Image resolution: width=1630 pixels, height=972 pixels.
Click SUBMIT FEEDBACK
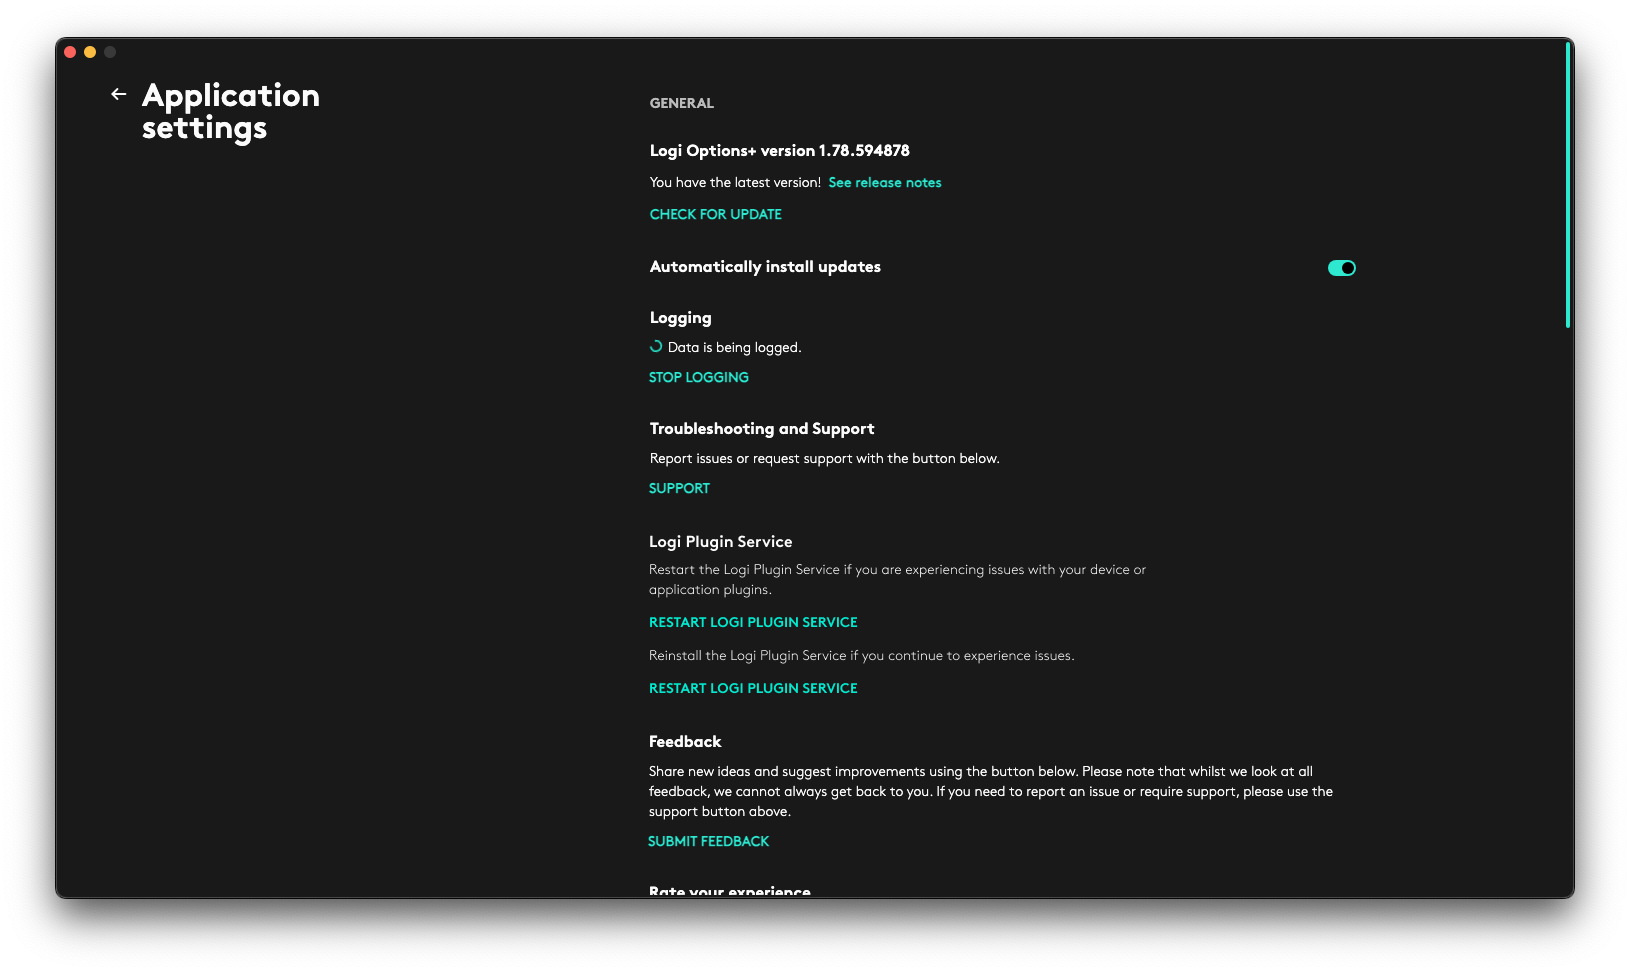[708, 841]
